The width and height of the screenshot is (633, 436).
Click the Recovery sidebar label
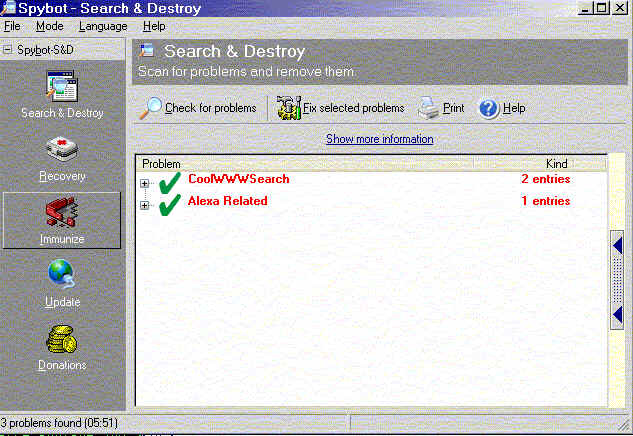click(62, 176)
